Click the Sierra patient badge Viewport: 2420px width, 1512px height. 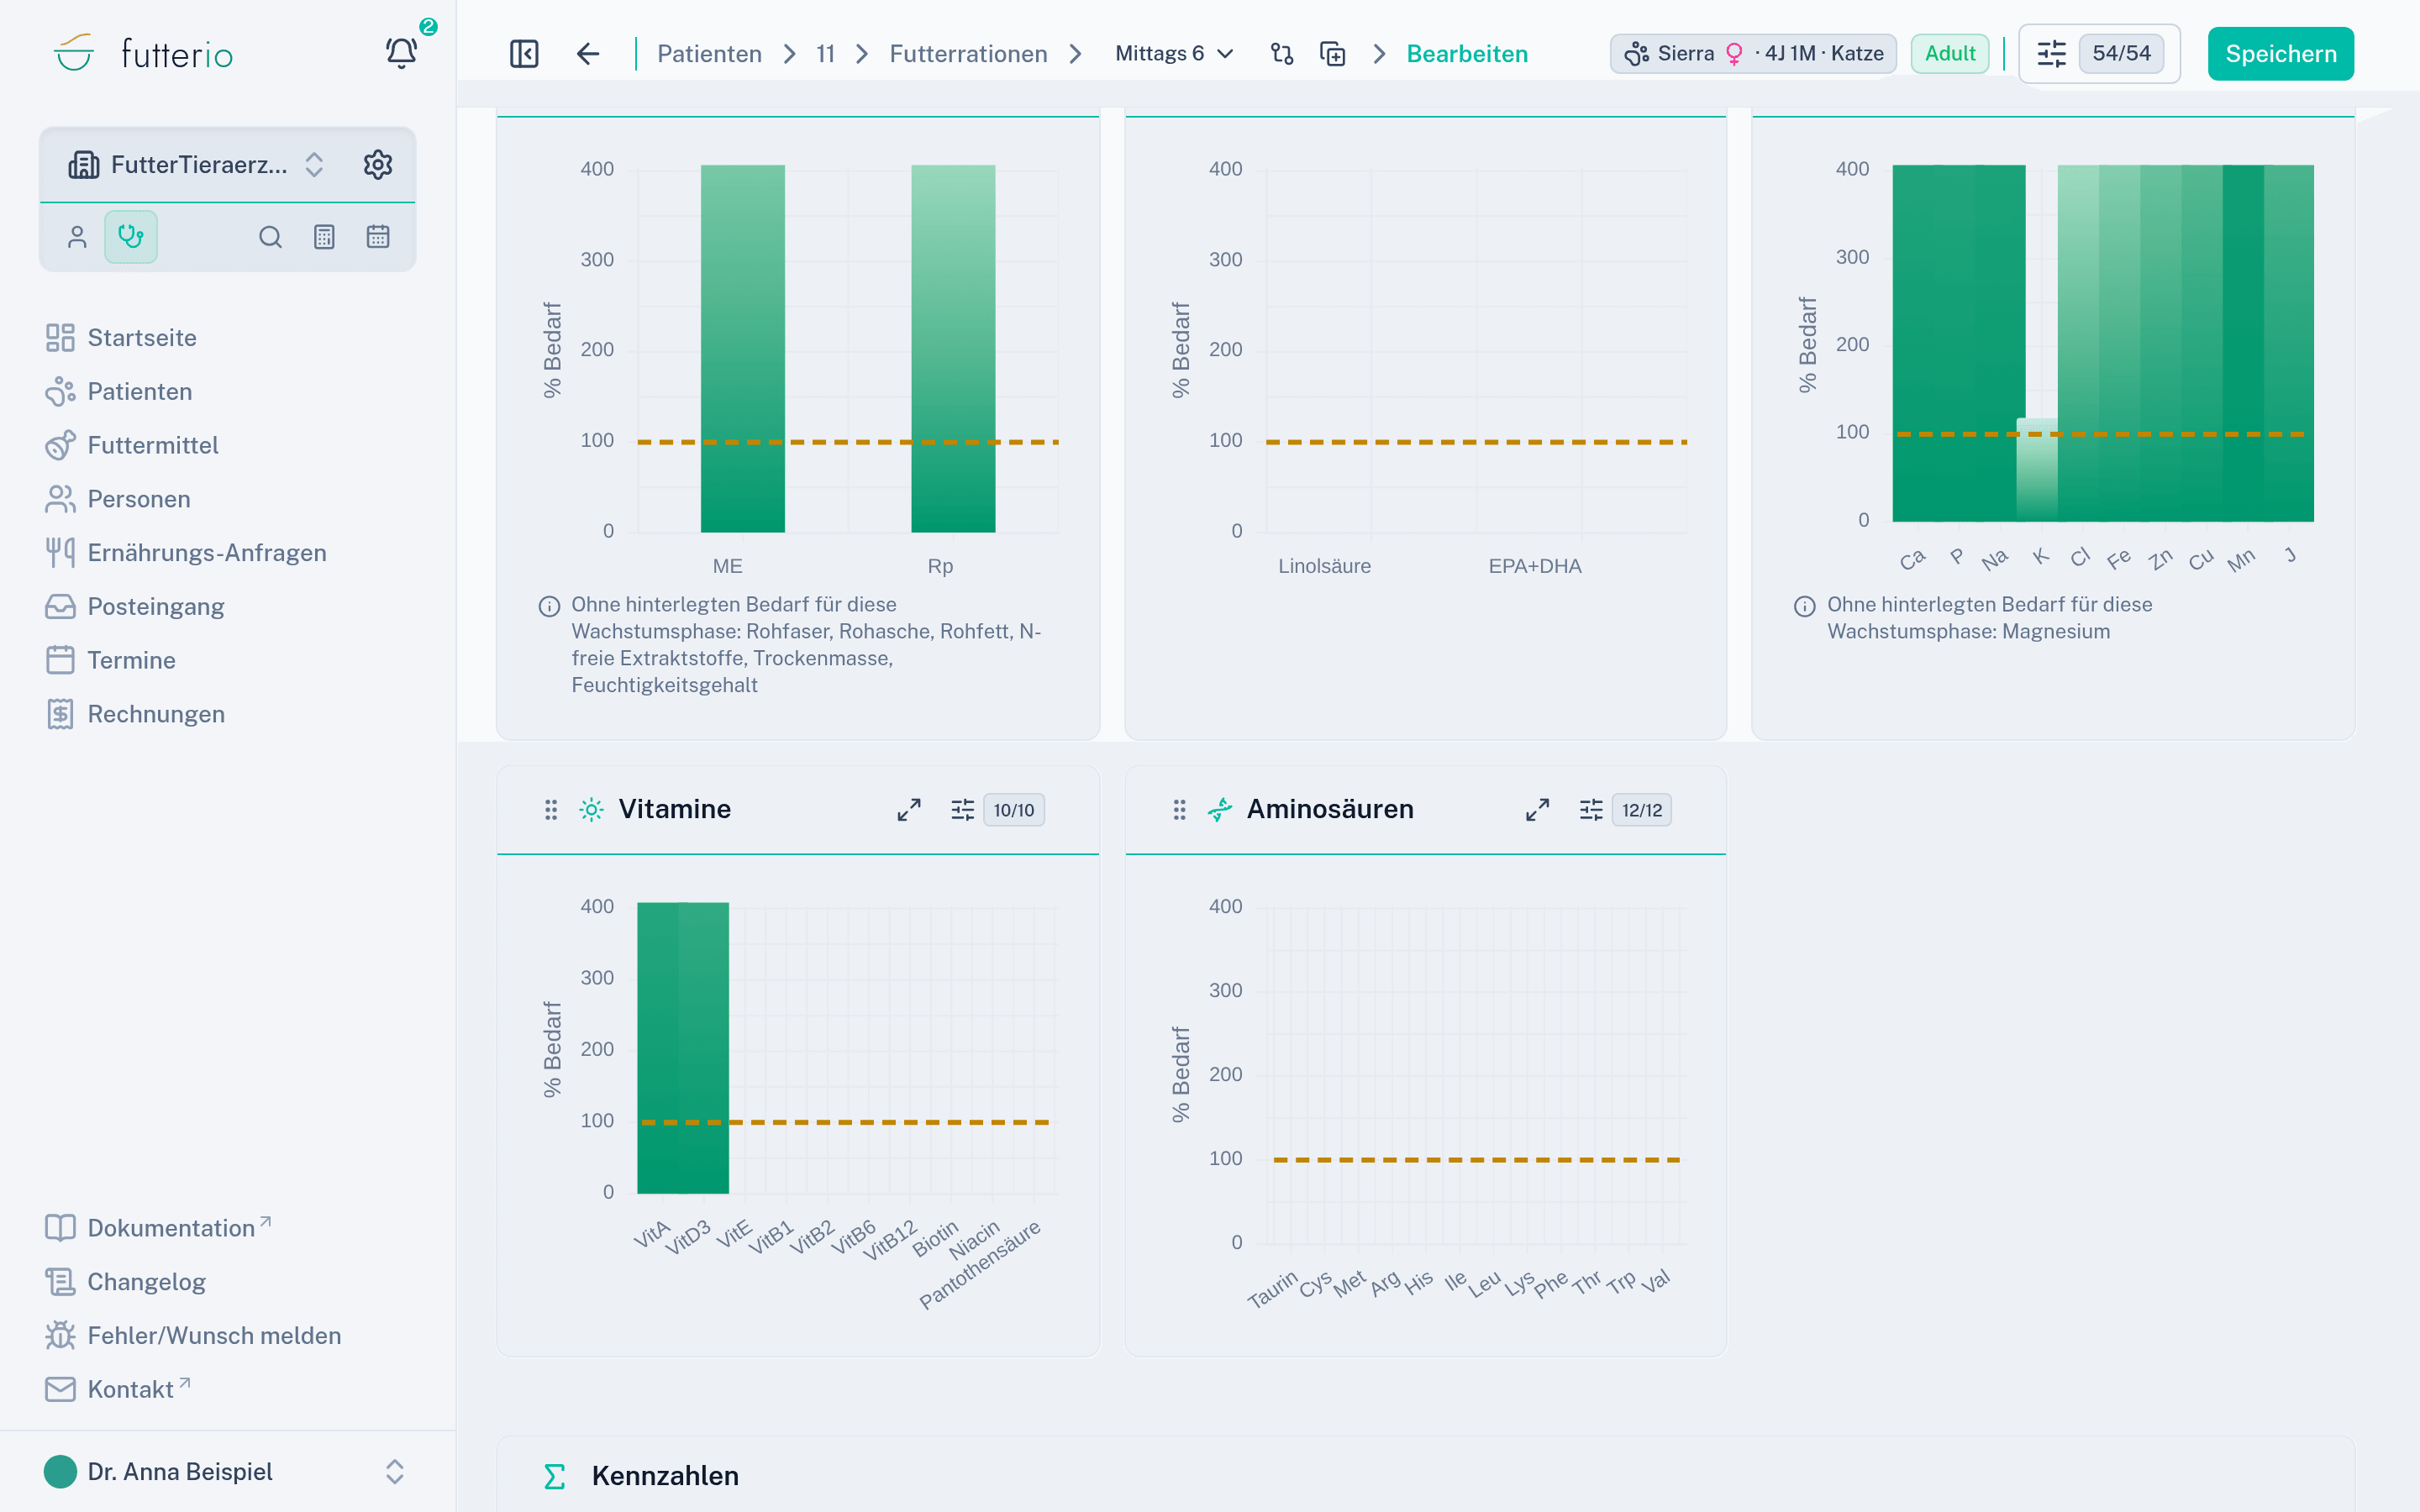point(1753,54)
